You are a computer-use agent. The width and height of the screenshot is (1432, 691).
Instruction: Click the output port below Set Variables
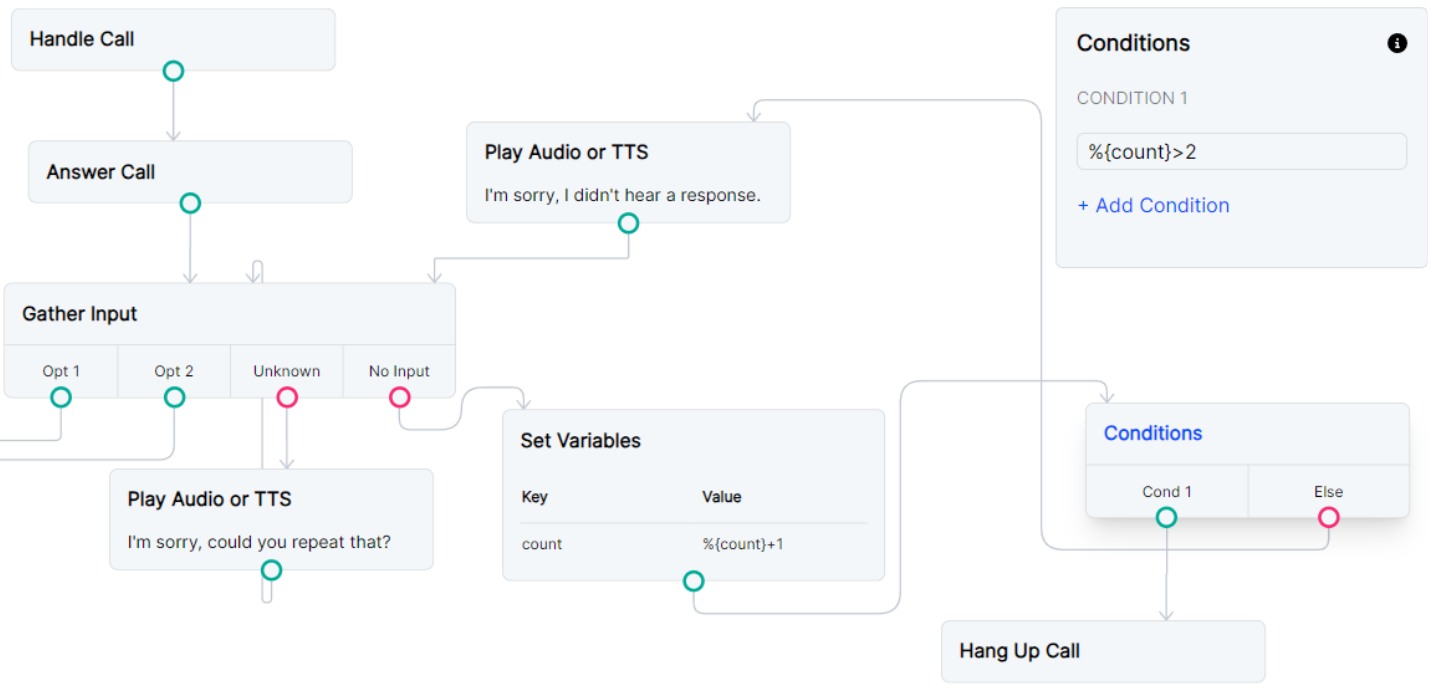[x=694, y=580]
